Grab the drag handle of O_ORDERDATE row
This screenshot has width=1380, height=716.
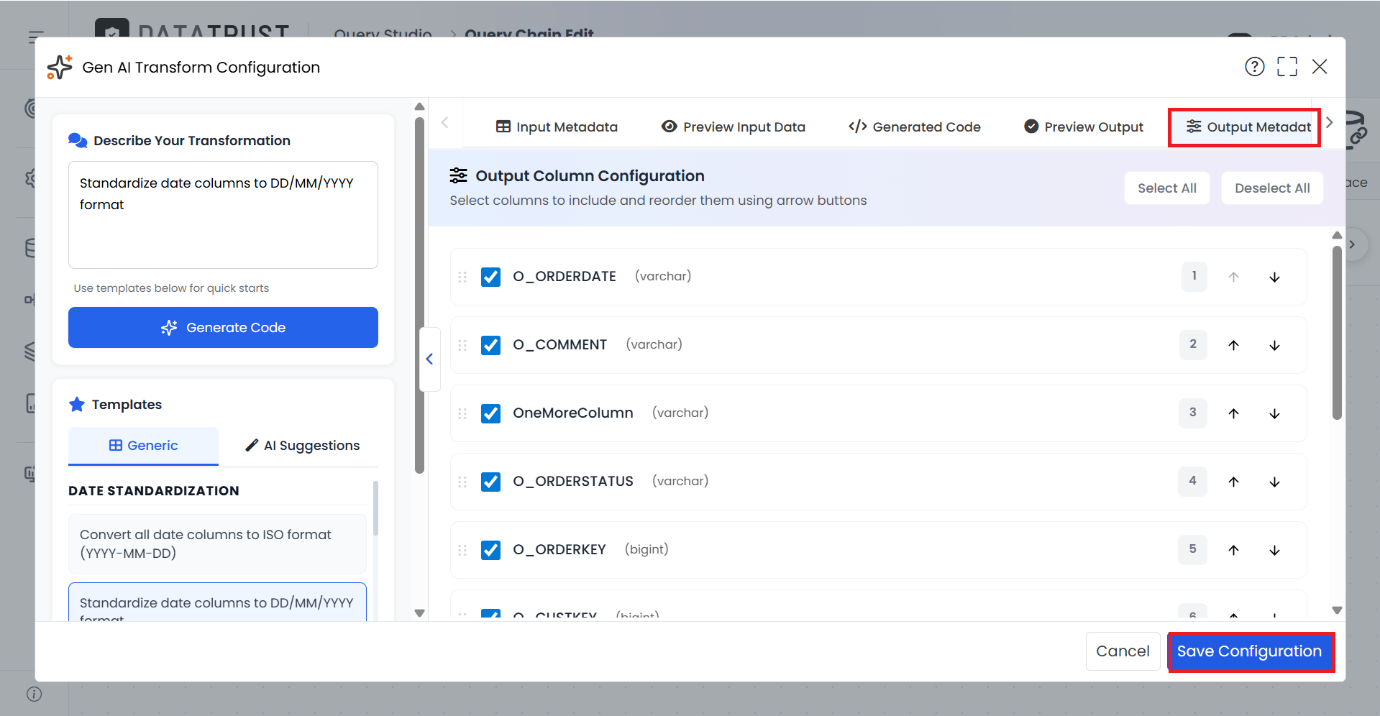pos(462,277)
